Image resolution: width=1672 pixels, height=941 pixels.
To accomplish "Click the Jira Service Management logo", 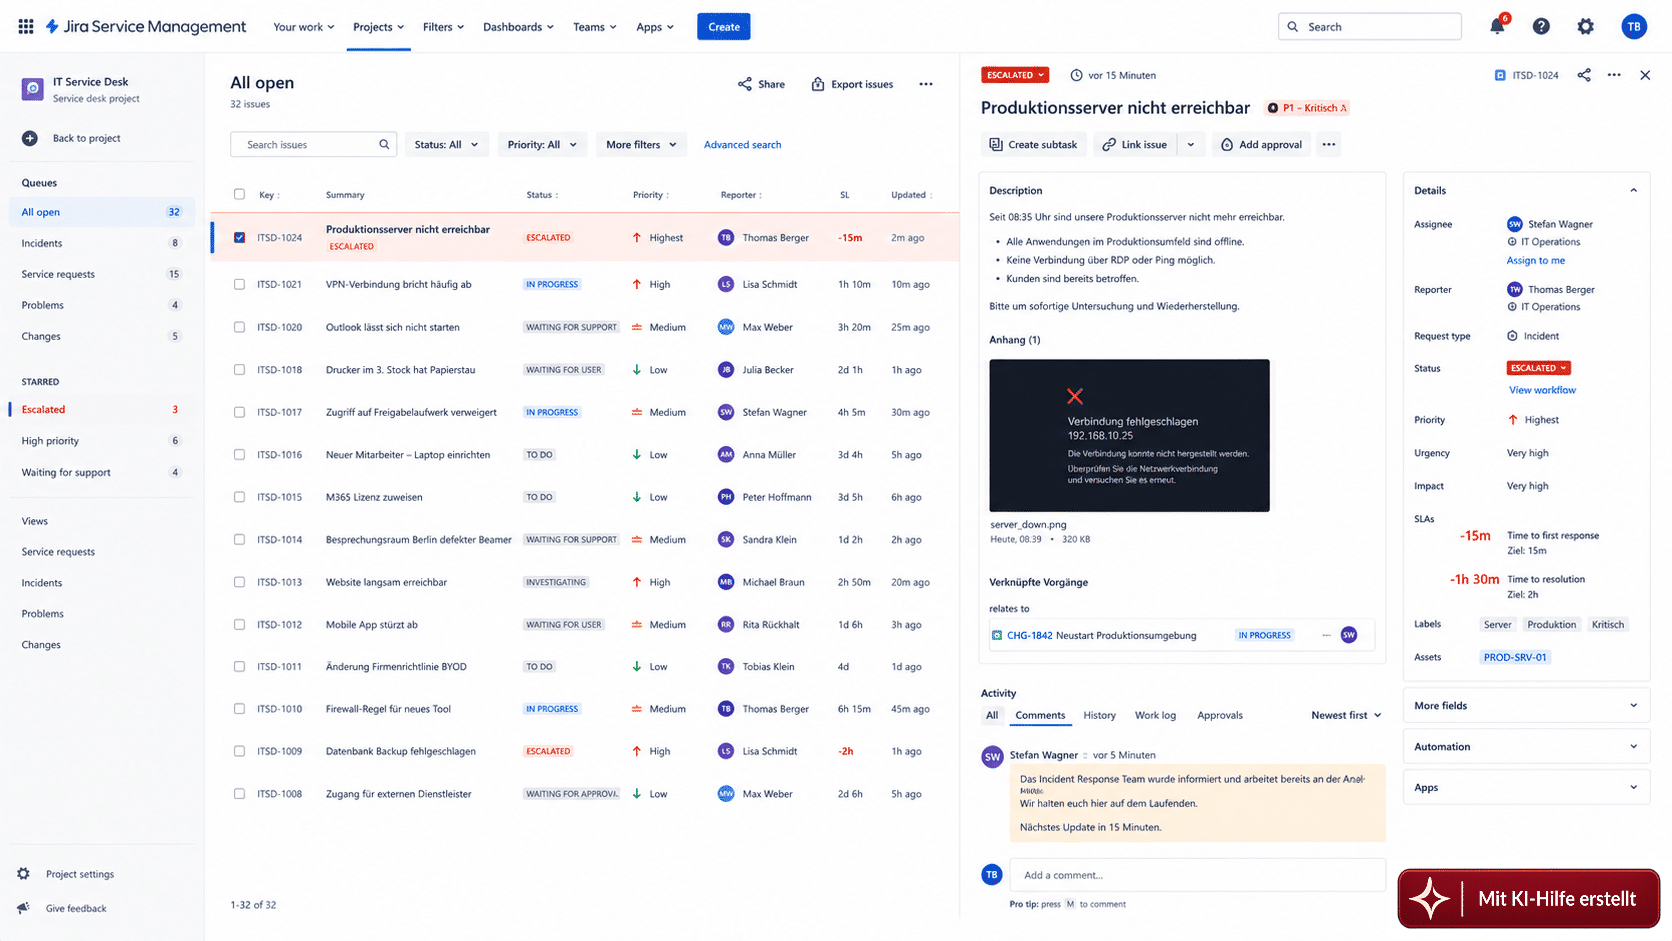I will coord(146,27).
